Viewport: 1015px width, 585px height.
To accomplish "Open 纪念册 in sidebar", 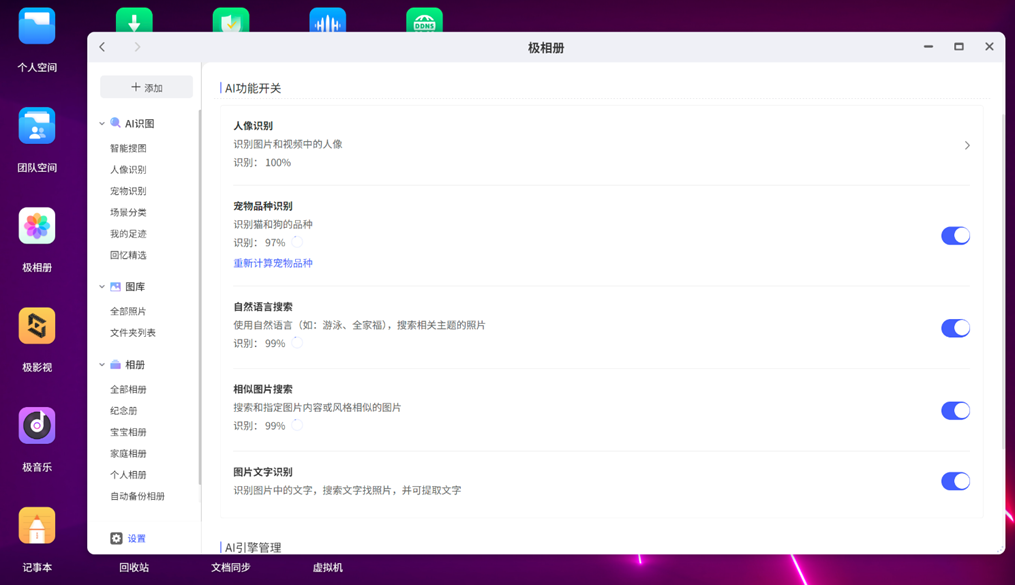I will point(124,411).
